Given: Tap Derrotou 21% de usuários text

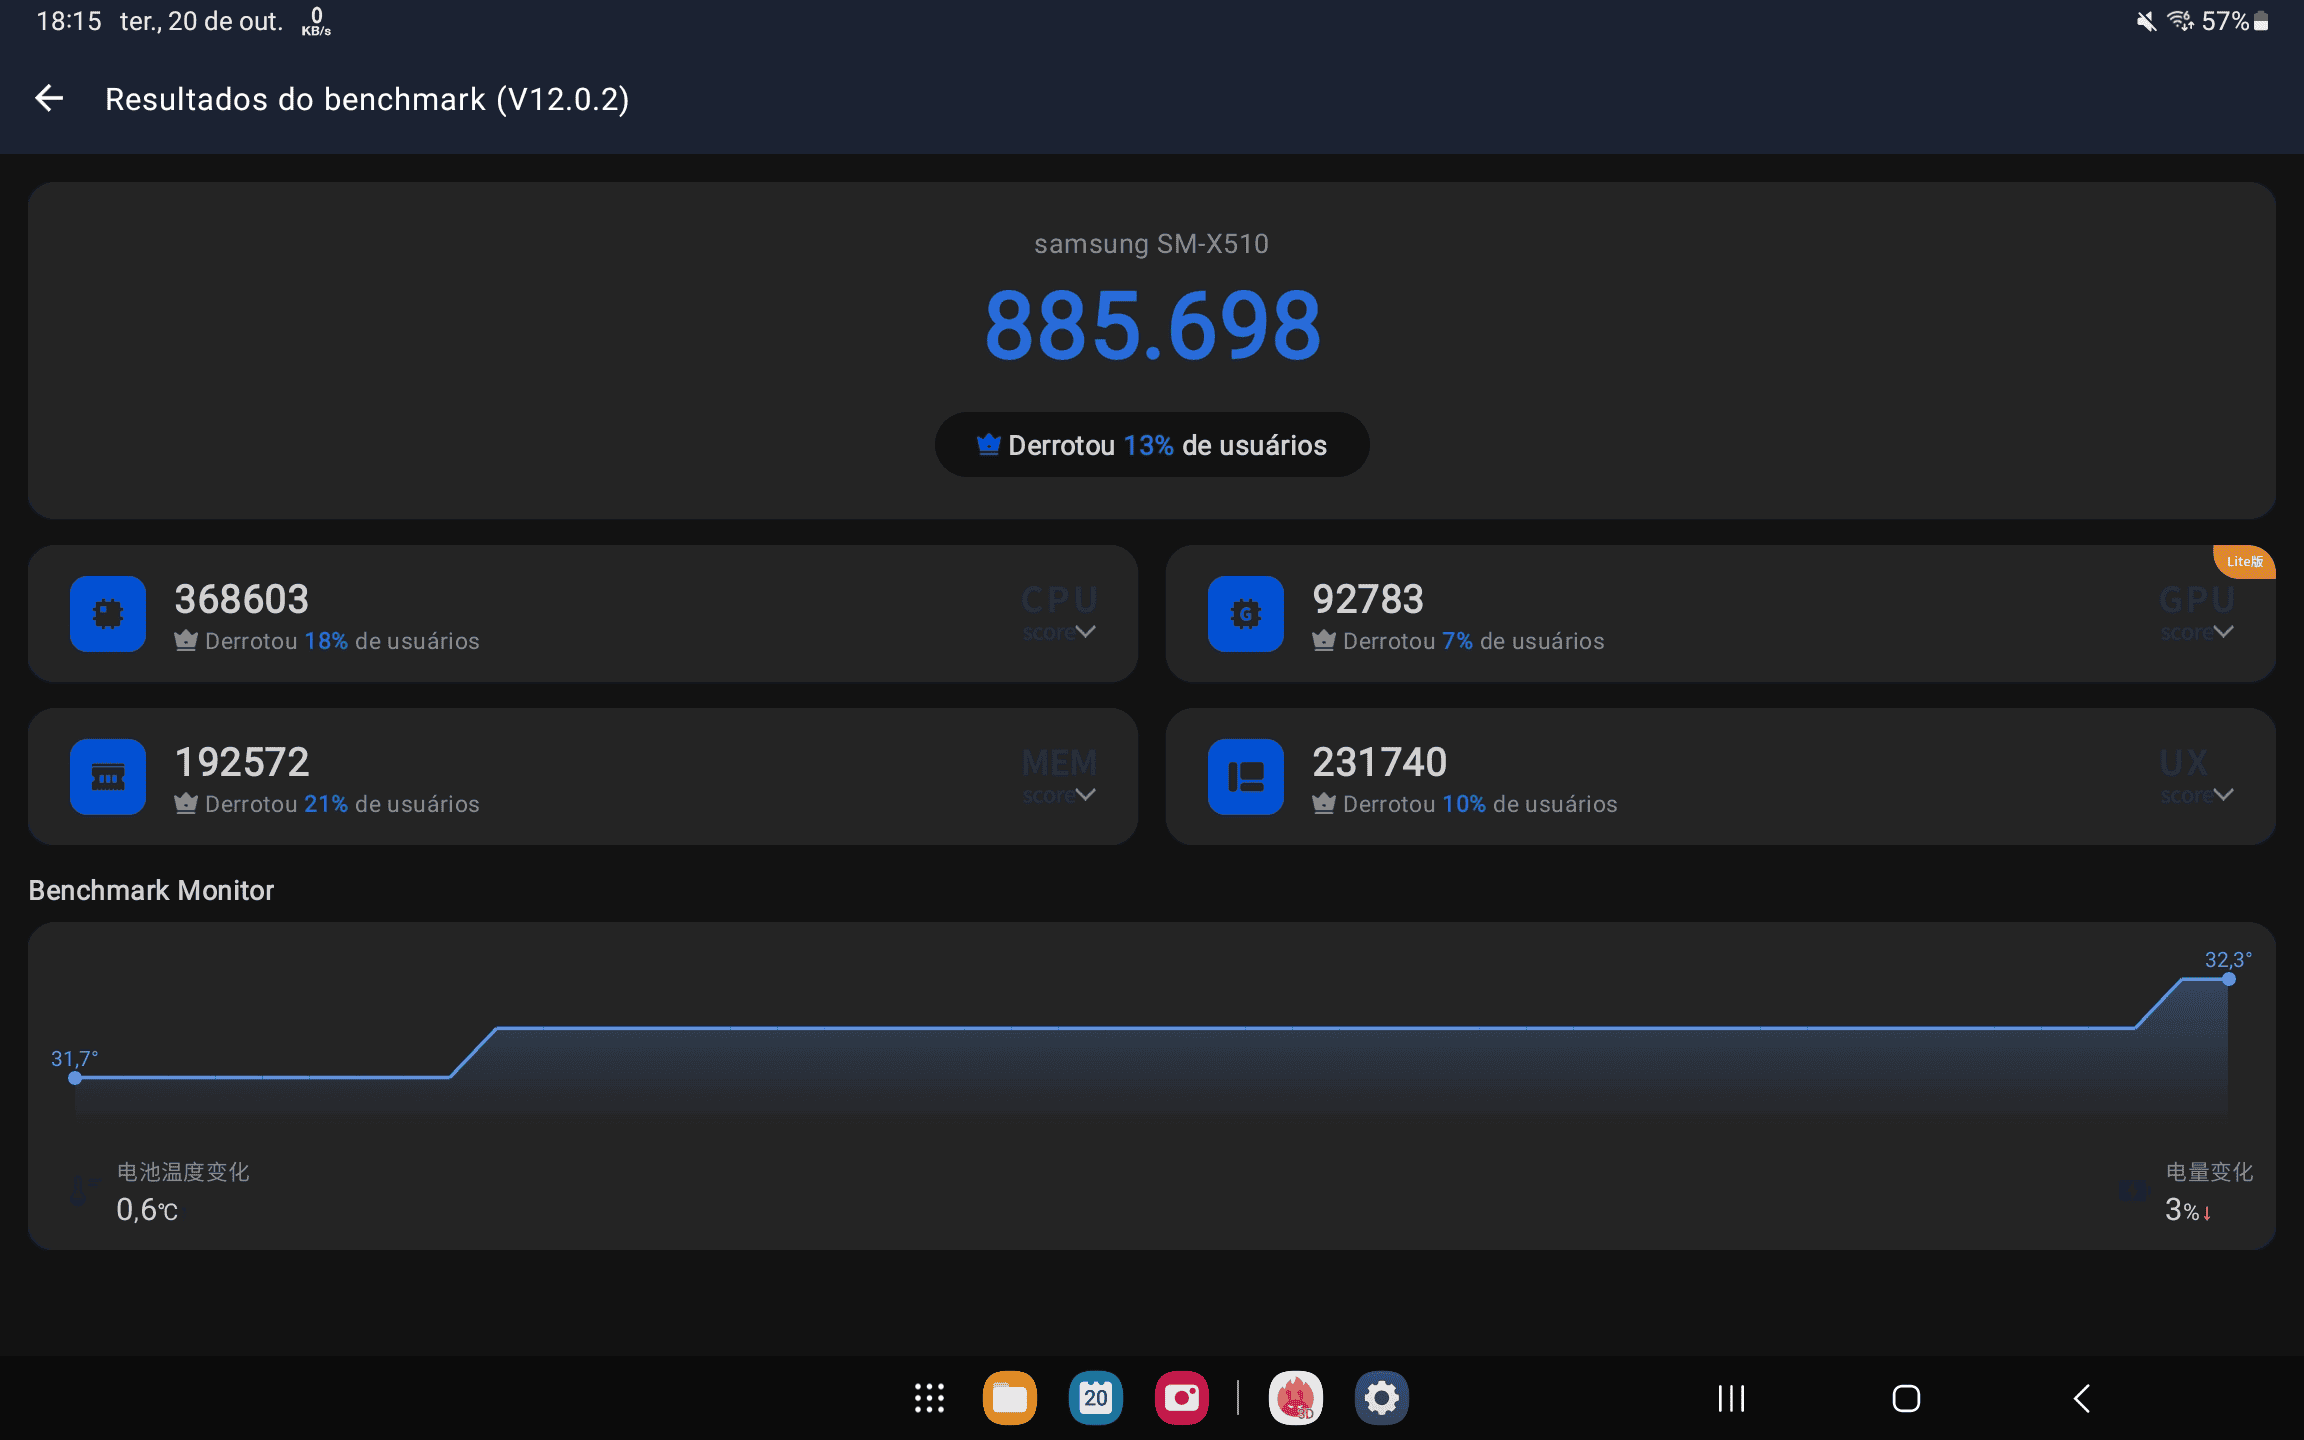Looking at the screenshot, I should (x=342, y=804).
